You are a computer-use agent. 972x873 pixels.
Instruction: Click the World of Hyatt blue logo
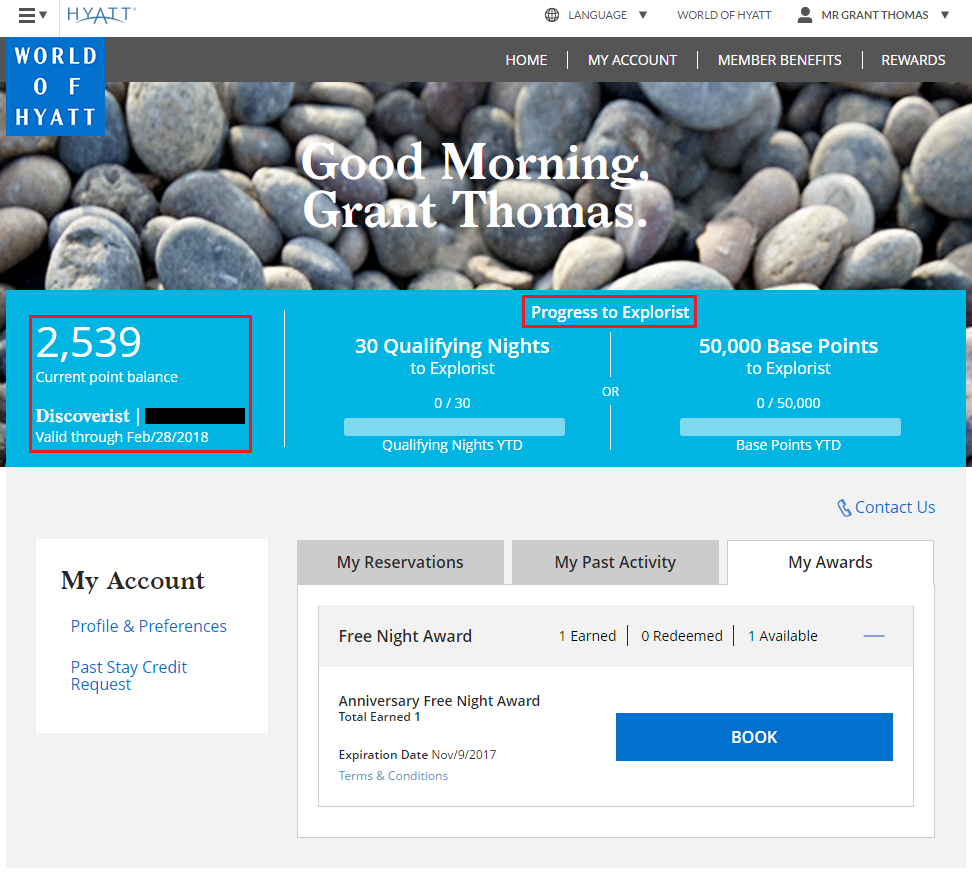click(x=55, y=87)
